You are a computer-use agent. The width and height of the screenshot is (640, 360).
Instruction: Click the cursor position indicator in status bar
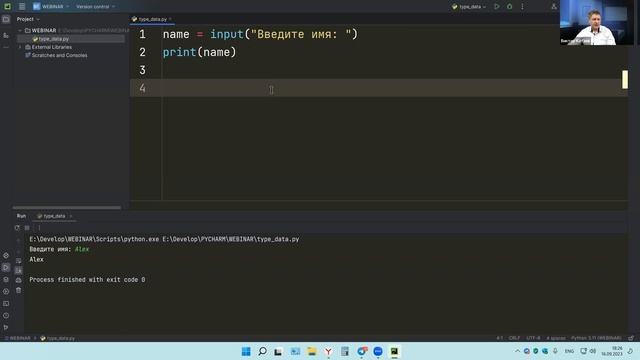(500, 338)
